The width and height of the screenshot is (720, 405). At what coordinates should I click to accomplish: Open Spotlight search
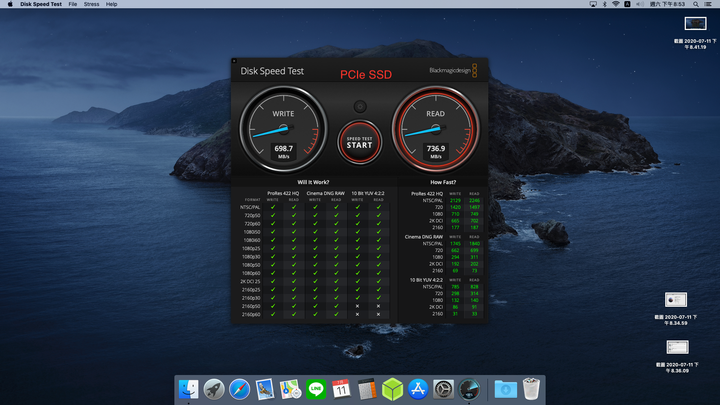coord(696,4)
